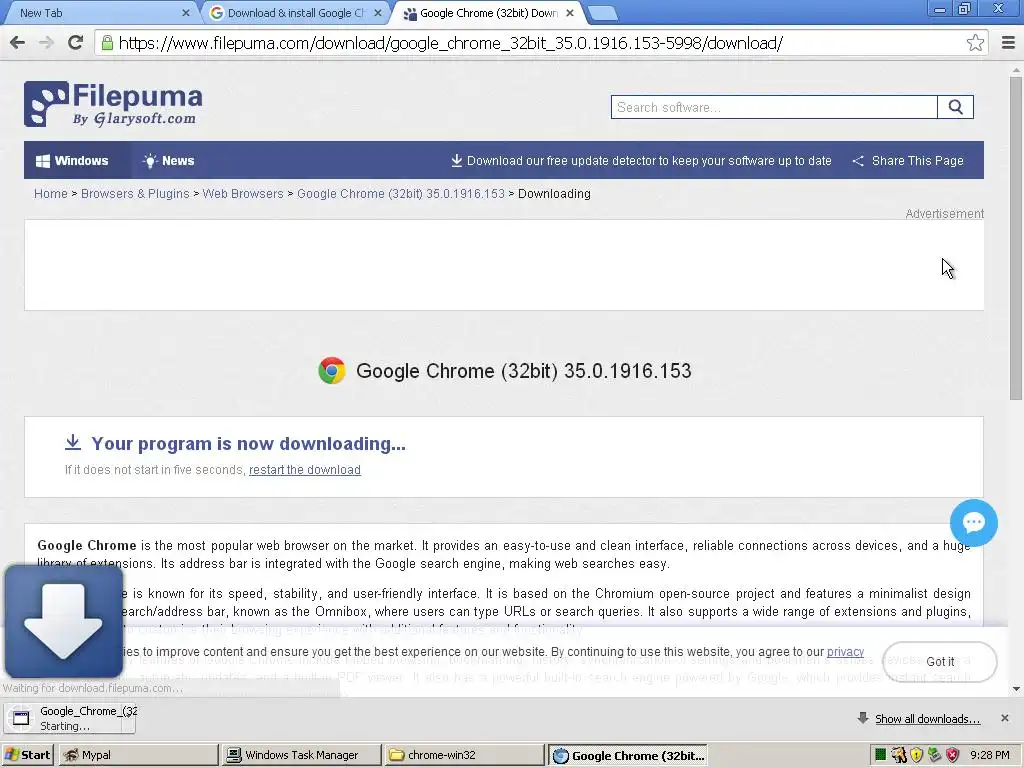Click Show all downloads link

pos(927,719)
